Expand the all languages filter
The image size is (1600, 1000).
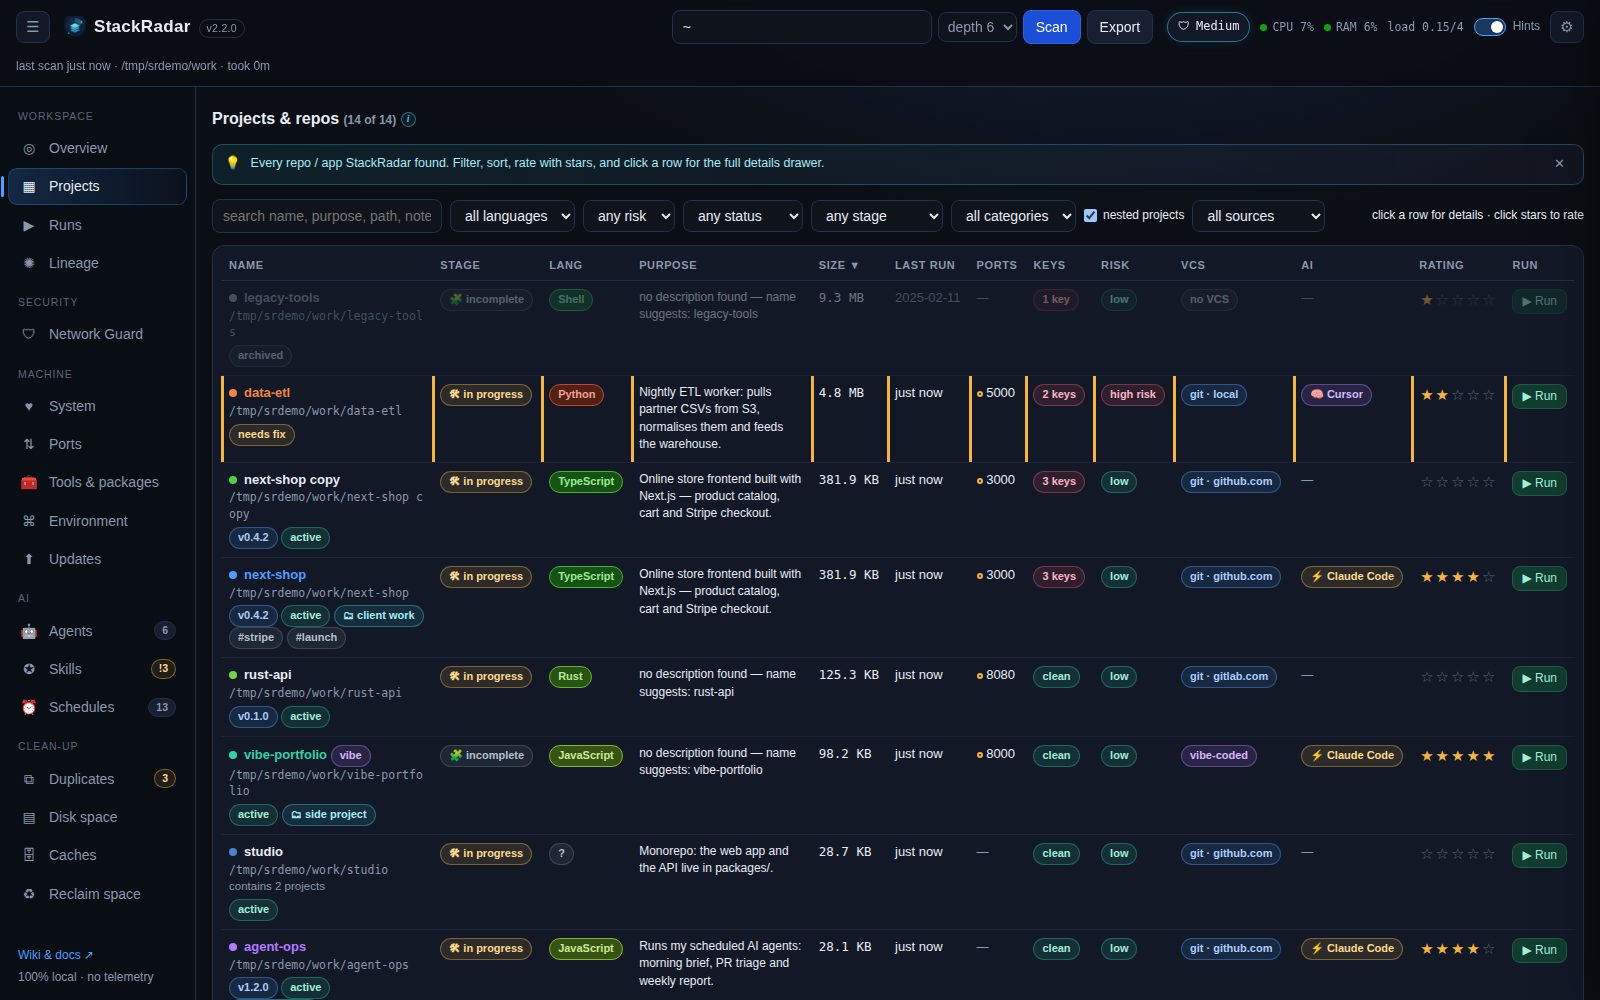(x=513, y=216)
